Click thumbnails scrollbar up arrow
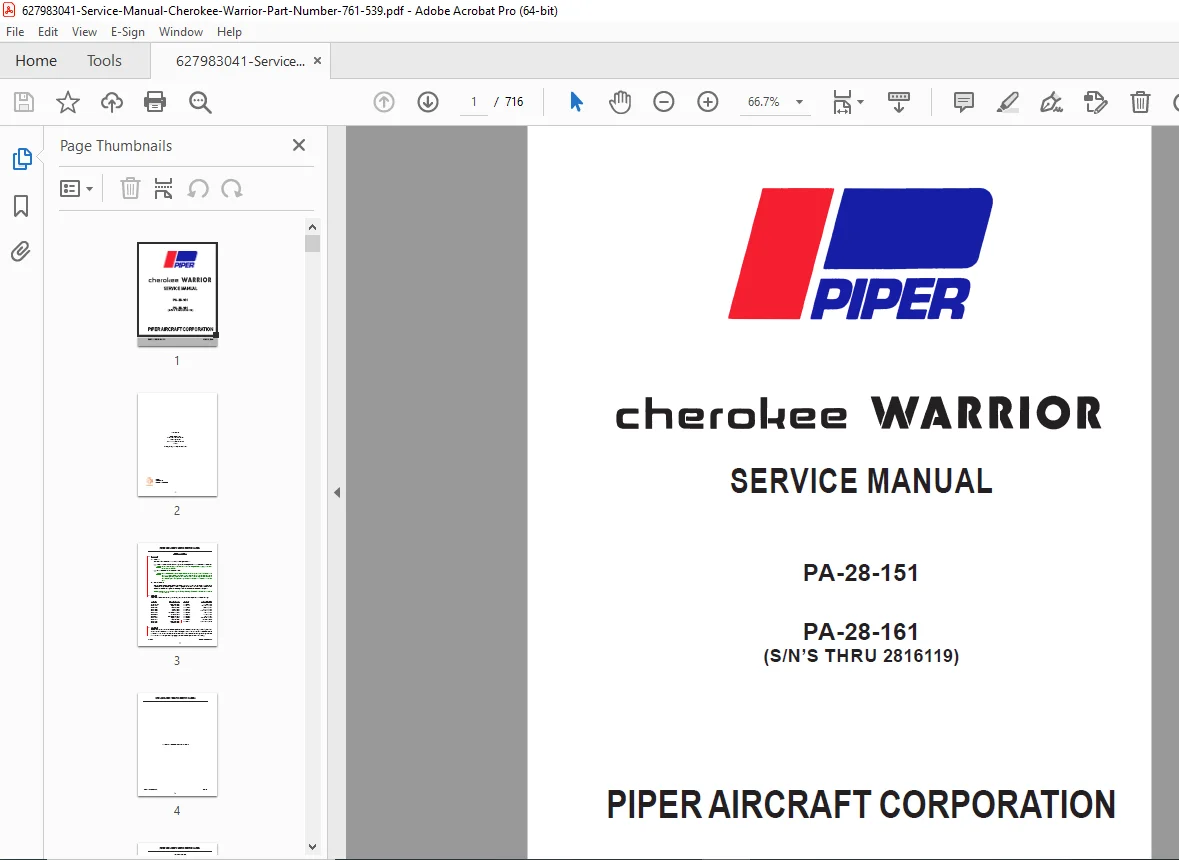The height and width of the screenshot is (860, 1179). 313,227
